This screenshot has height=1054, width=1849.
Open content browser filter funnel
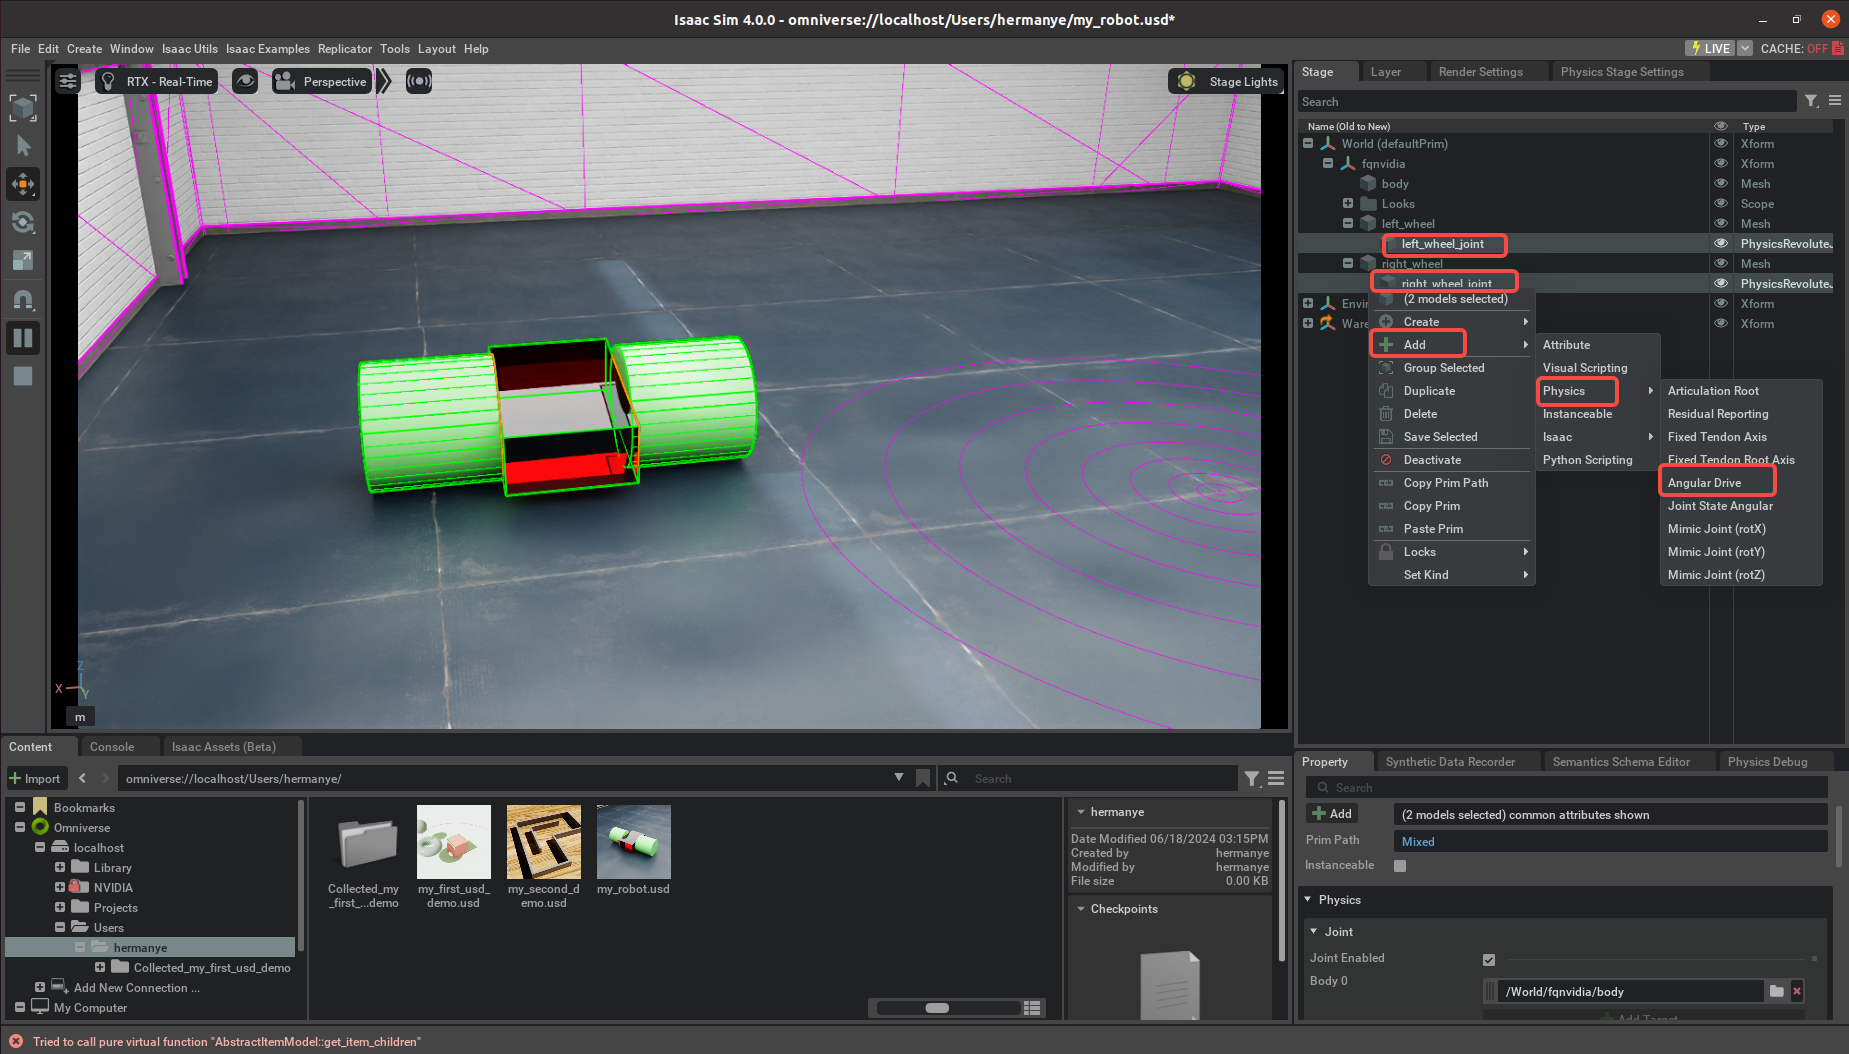click(1251, 778)
